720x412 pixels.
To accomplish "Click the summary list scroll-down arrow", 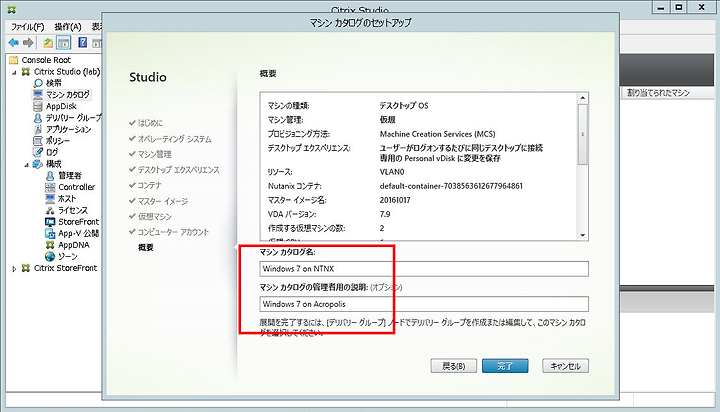I will 583,235.
